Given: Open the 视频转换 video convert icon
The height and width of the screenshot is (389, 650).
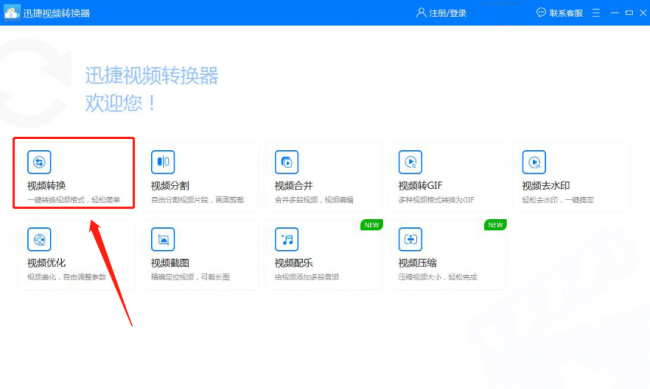Looking at the screenshot, I should click(39, 162).
